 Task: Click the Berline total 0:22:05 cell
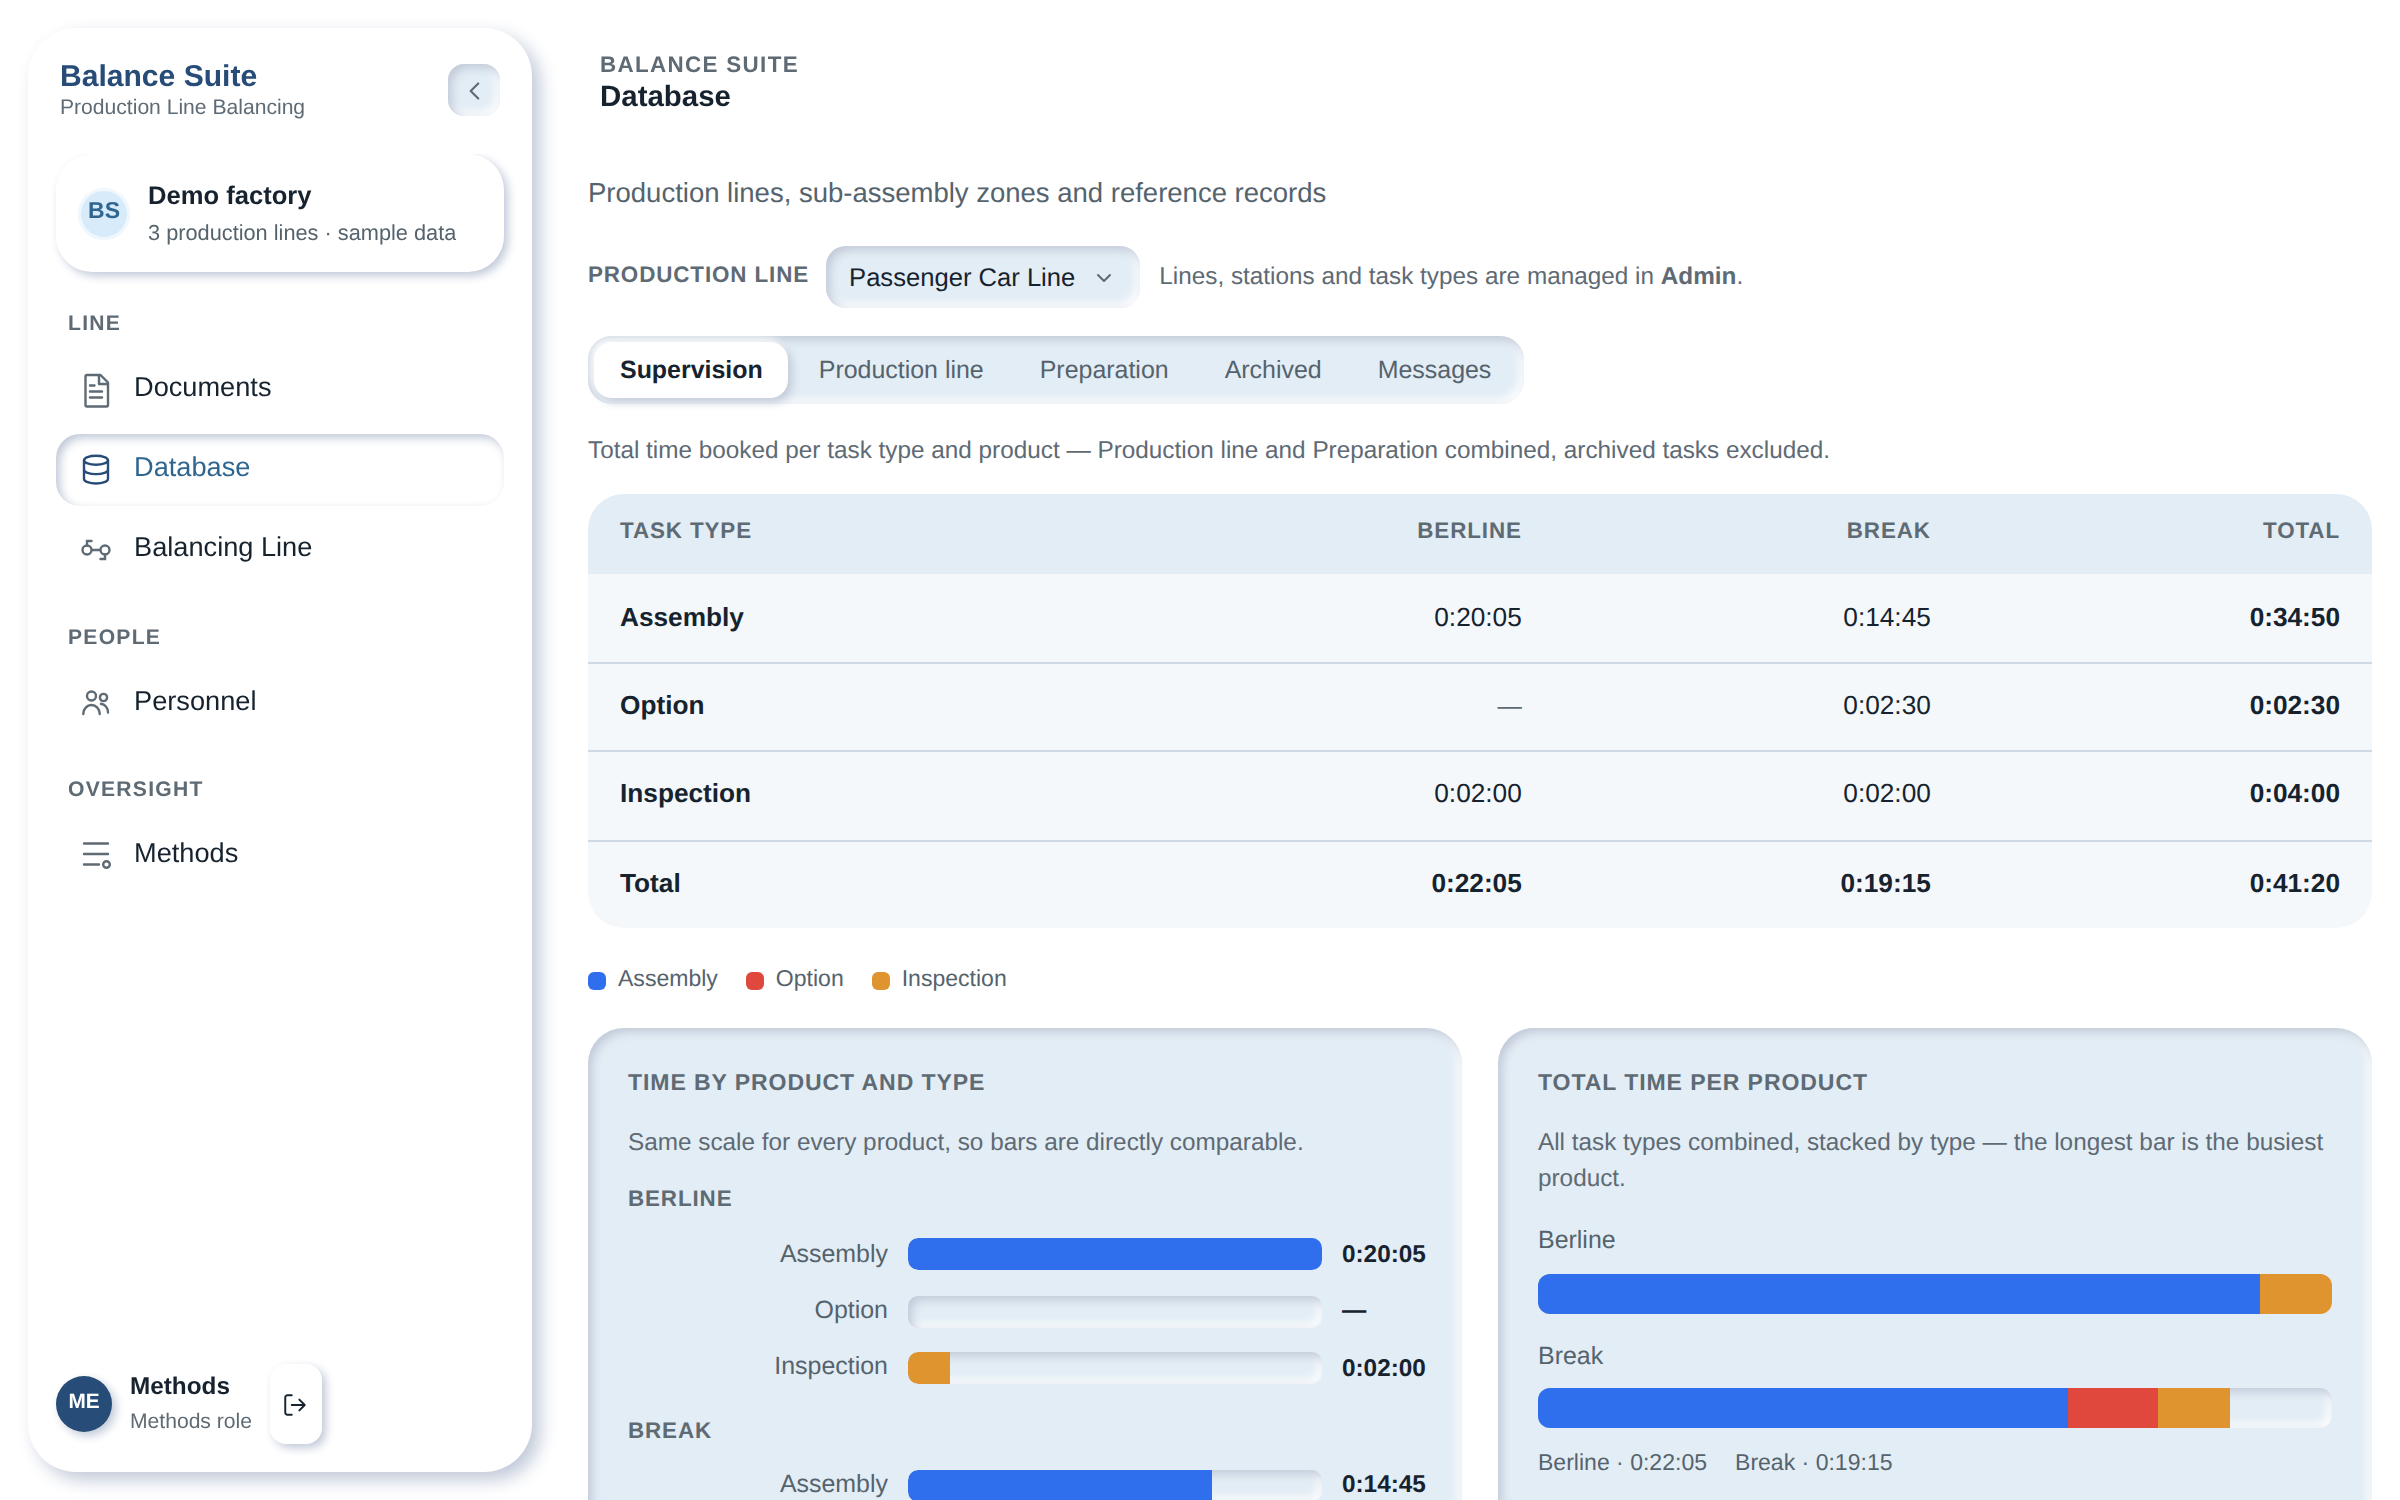click(1476, 884)
